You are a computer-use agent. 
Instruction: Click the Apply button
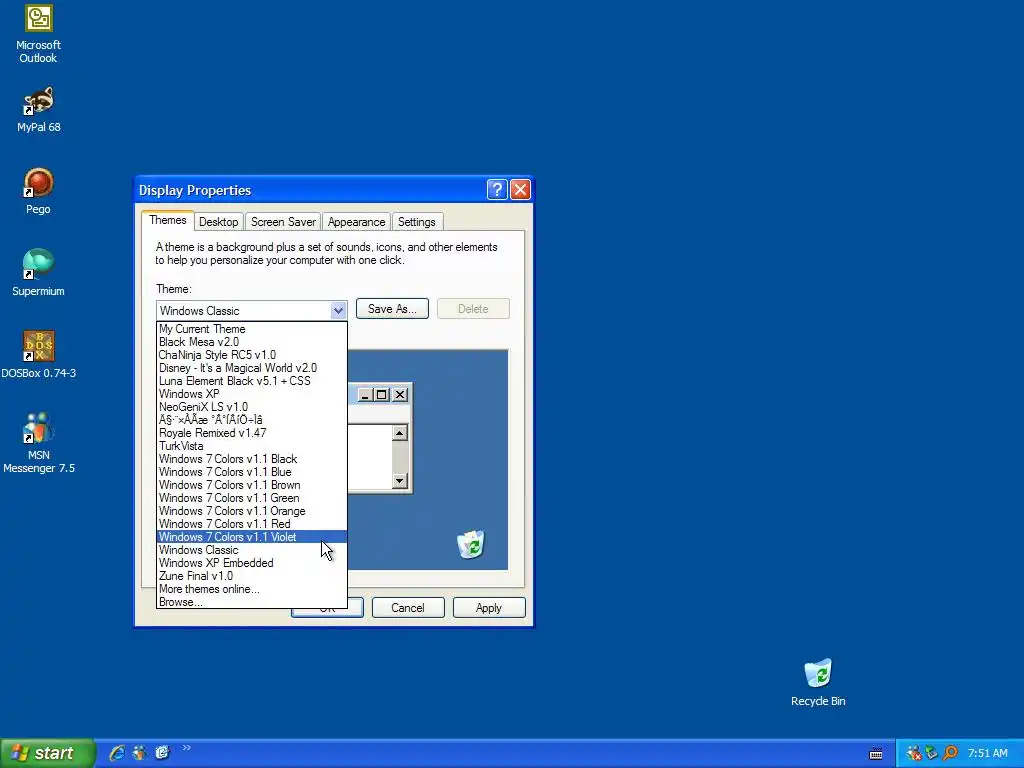[489, 608]
